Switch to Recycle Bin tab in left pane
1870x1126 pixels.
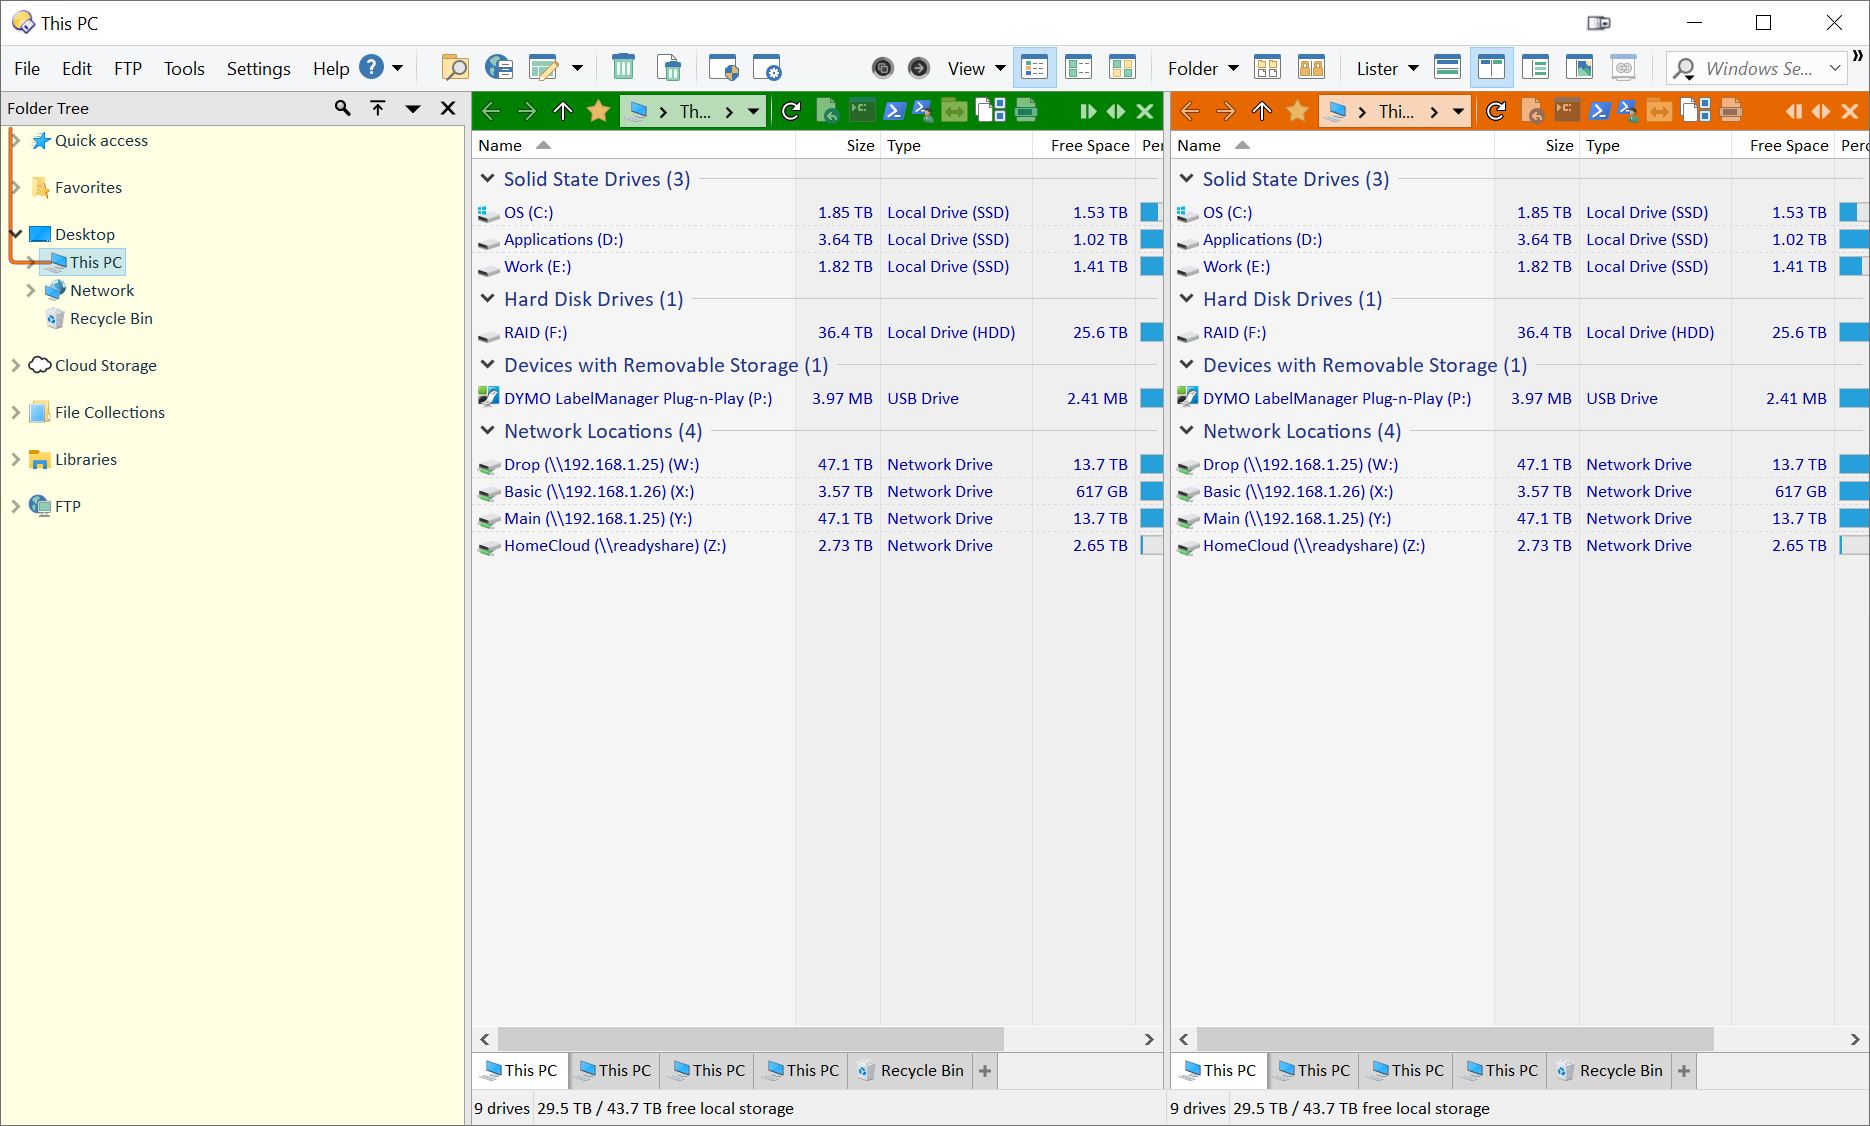coord(910,1070)
